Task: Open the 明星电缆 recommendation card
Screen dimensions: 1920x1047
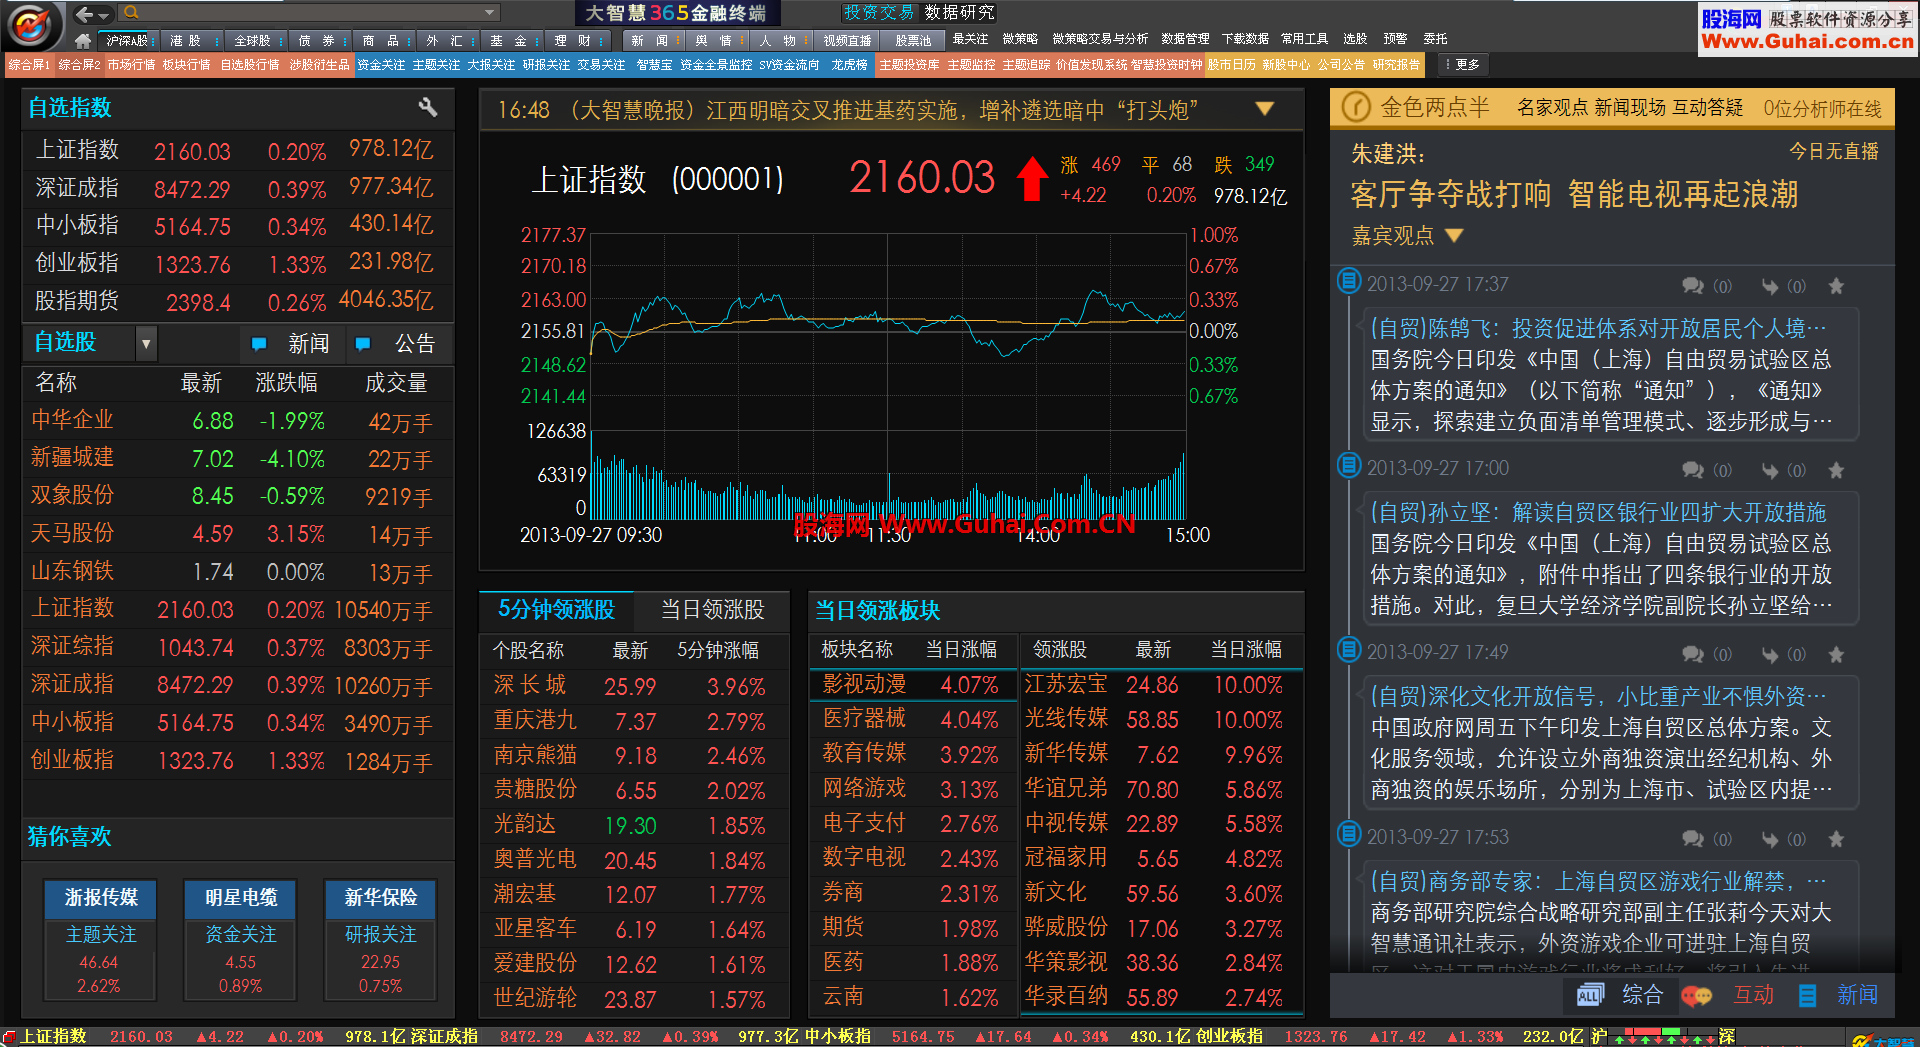Action: point(240,940)
